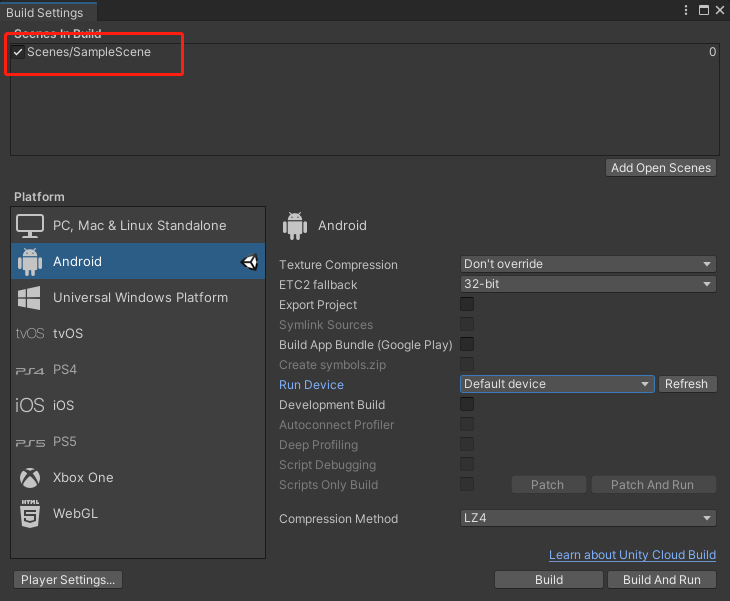Image resolution: width=730 pixels, height=601 pixels.
Task: Click scene index 0 in scenes list
Action: (x=712, y=52)
